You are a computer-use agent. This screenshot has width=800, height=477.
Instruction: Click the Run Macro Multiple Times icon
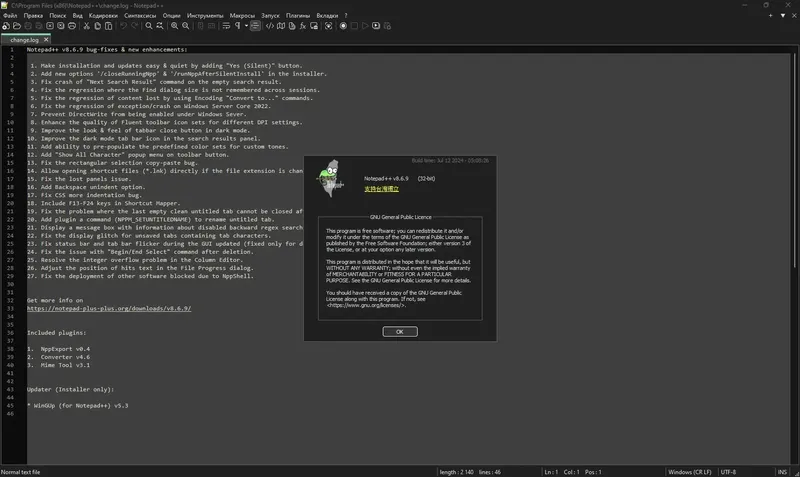376,26
